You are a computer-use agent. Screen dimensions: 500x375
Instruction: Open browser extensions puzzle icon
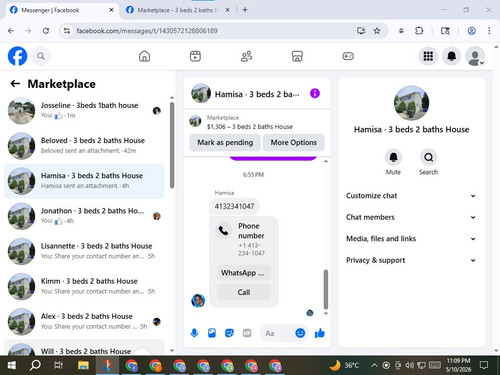(419, 31)
